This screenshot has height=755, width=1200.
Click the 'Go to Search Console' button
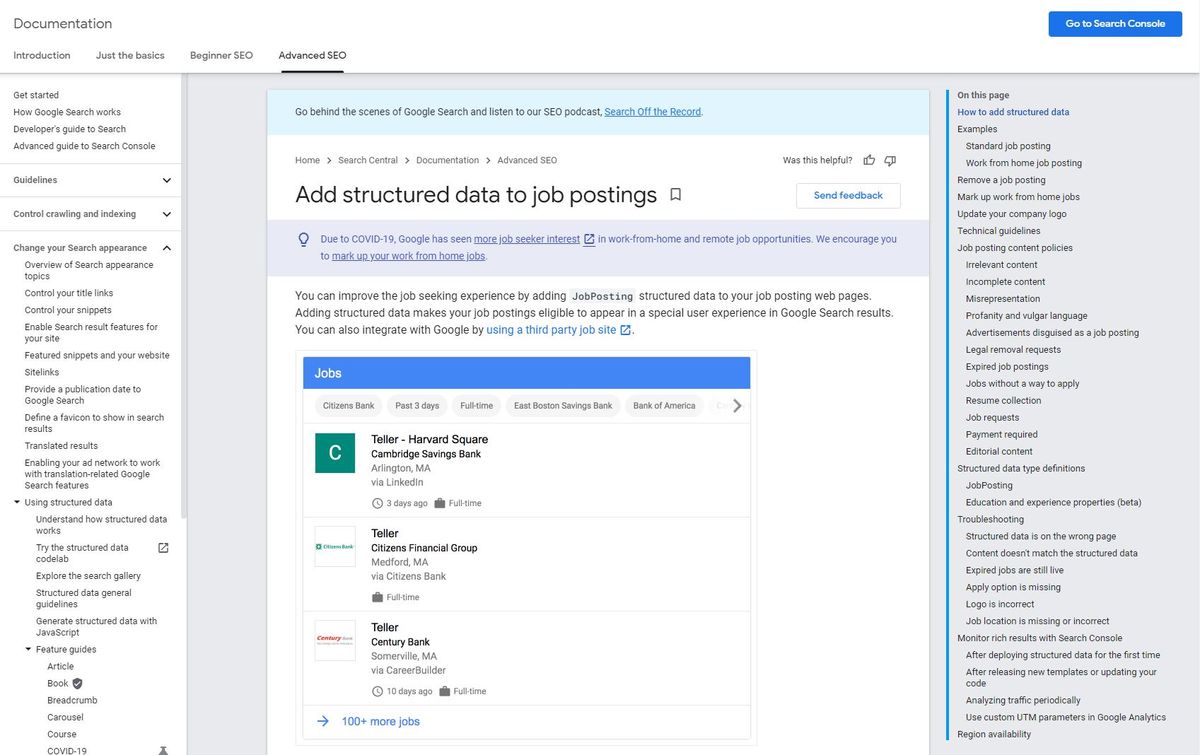point(1114,23)
